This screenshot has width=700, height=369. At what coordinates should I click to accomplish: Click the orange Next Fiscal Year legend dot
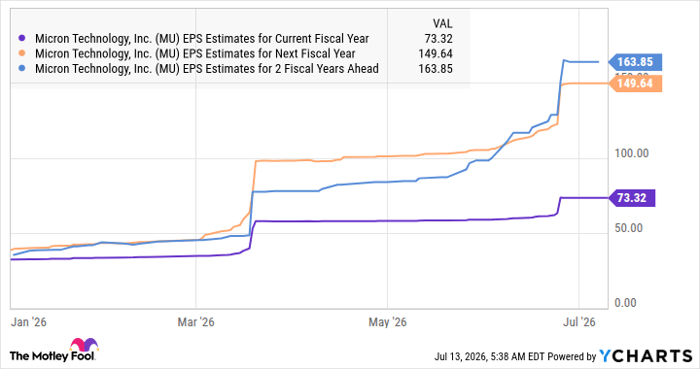[x=22, y=54]
